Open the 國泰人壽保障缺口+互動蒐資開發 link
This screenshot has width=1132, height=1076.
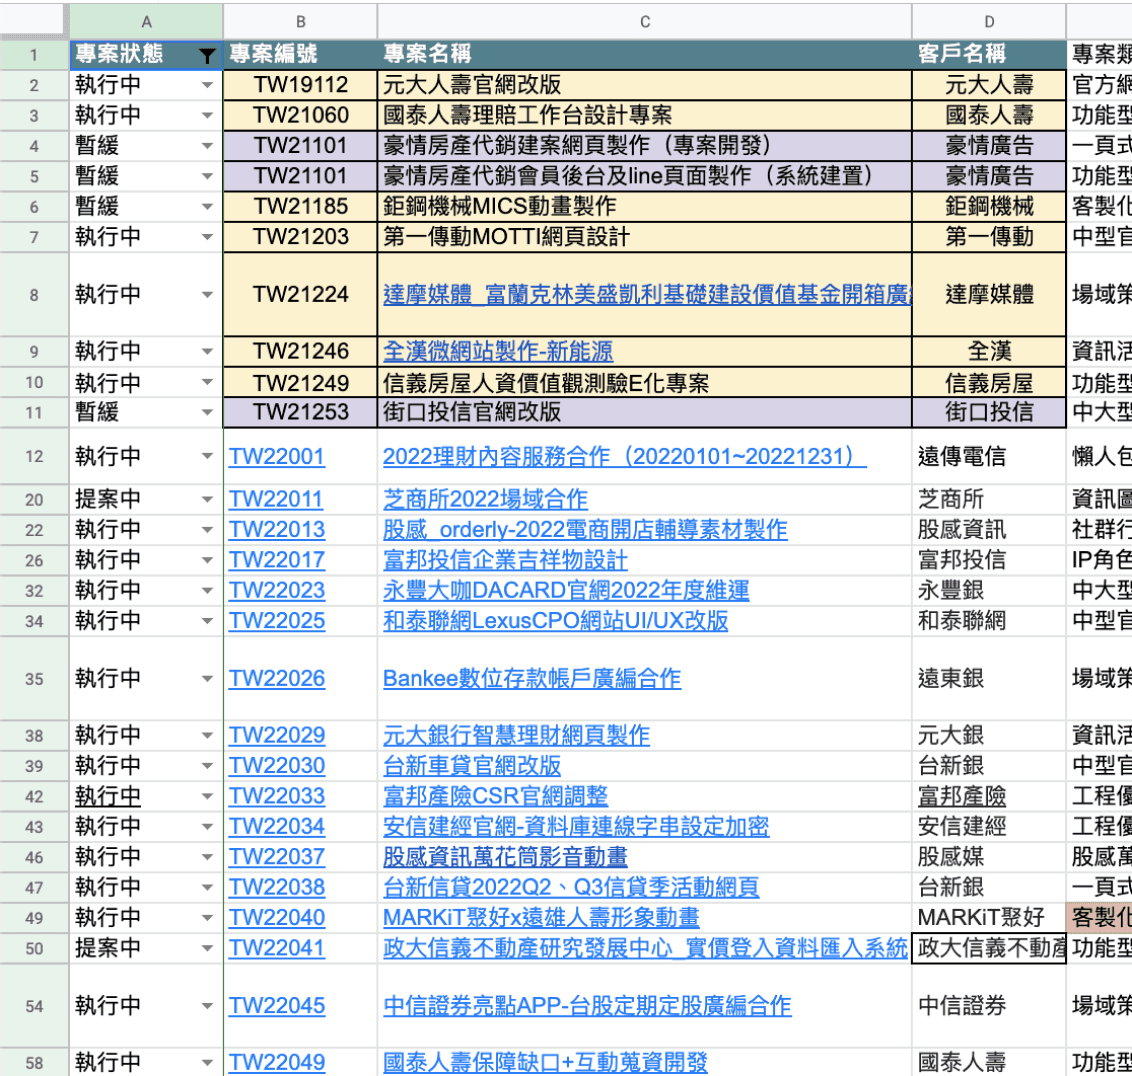pyautogui.click(x=545, y=1063)
